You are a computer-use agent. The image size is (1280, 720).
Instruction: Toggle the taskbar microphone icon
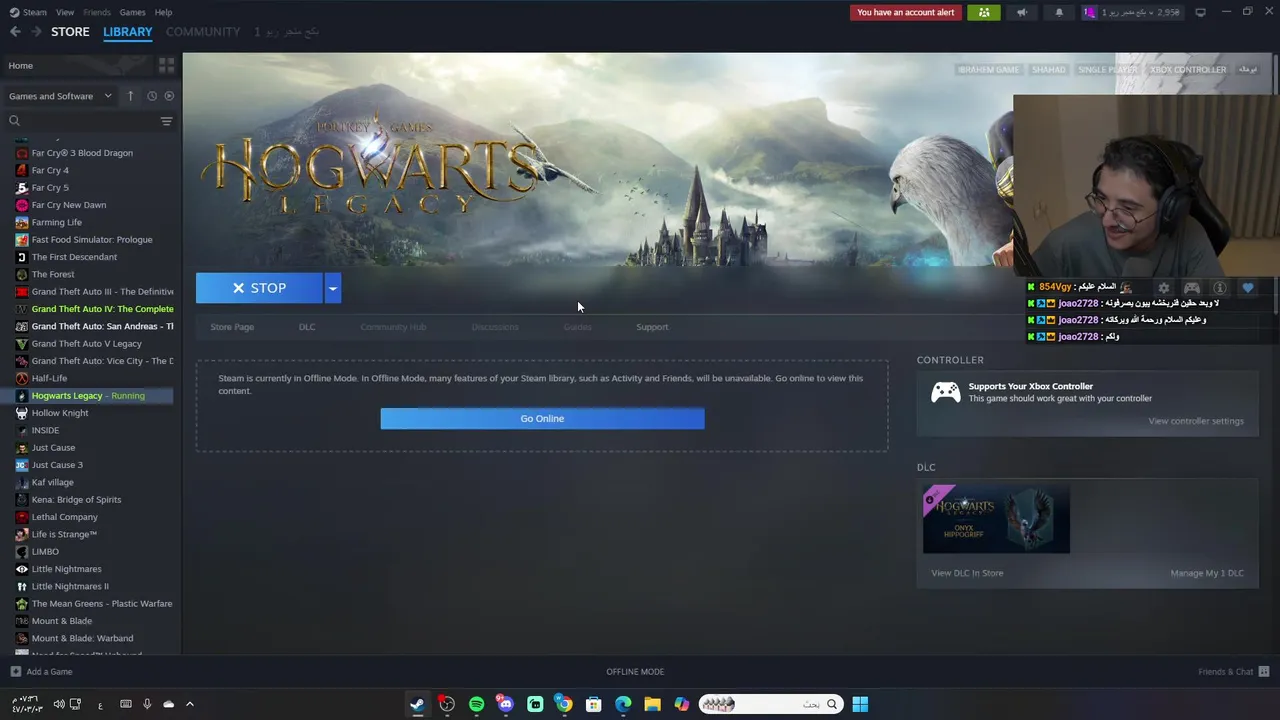click(147, 704)
